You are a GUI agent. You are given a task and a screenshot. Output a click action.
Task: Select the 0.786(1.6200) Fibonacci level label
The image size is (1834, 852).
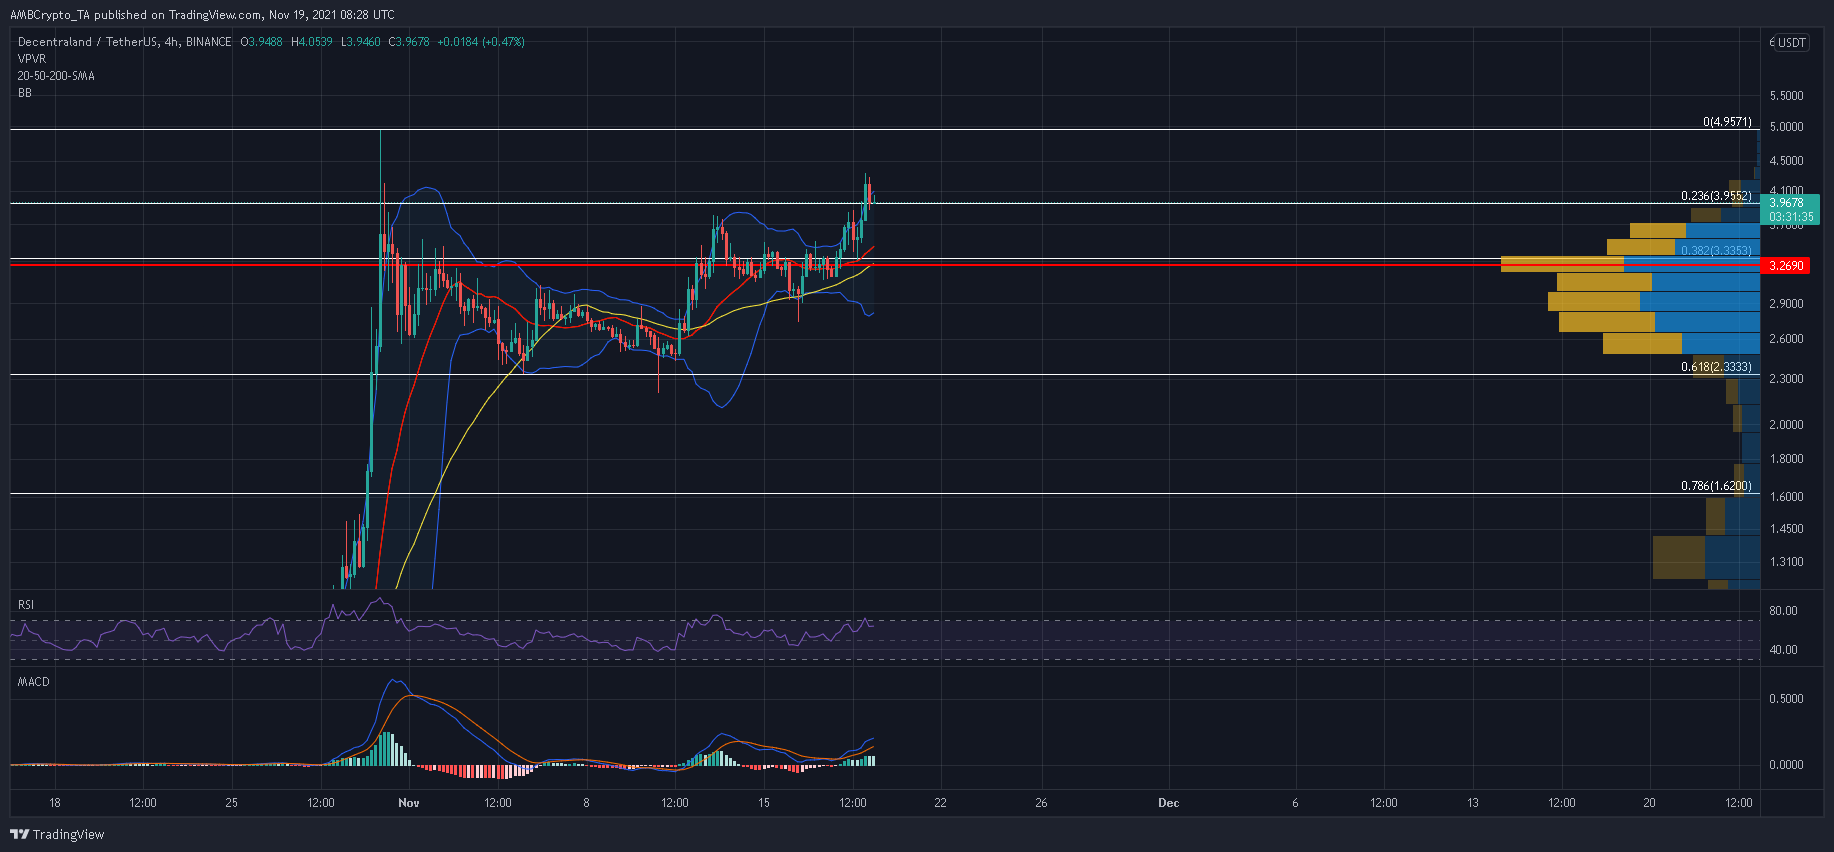pos(1716,486)
